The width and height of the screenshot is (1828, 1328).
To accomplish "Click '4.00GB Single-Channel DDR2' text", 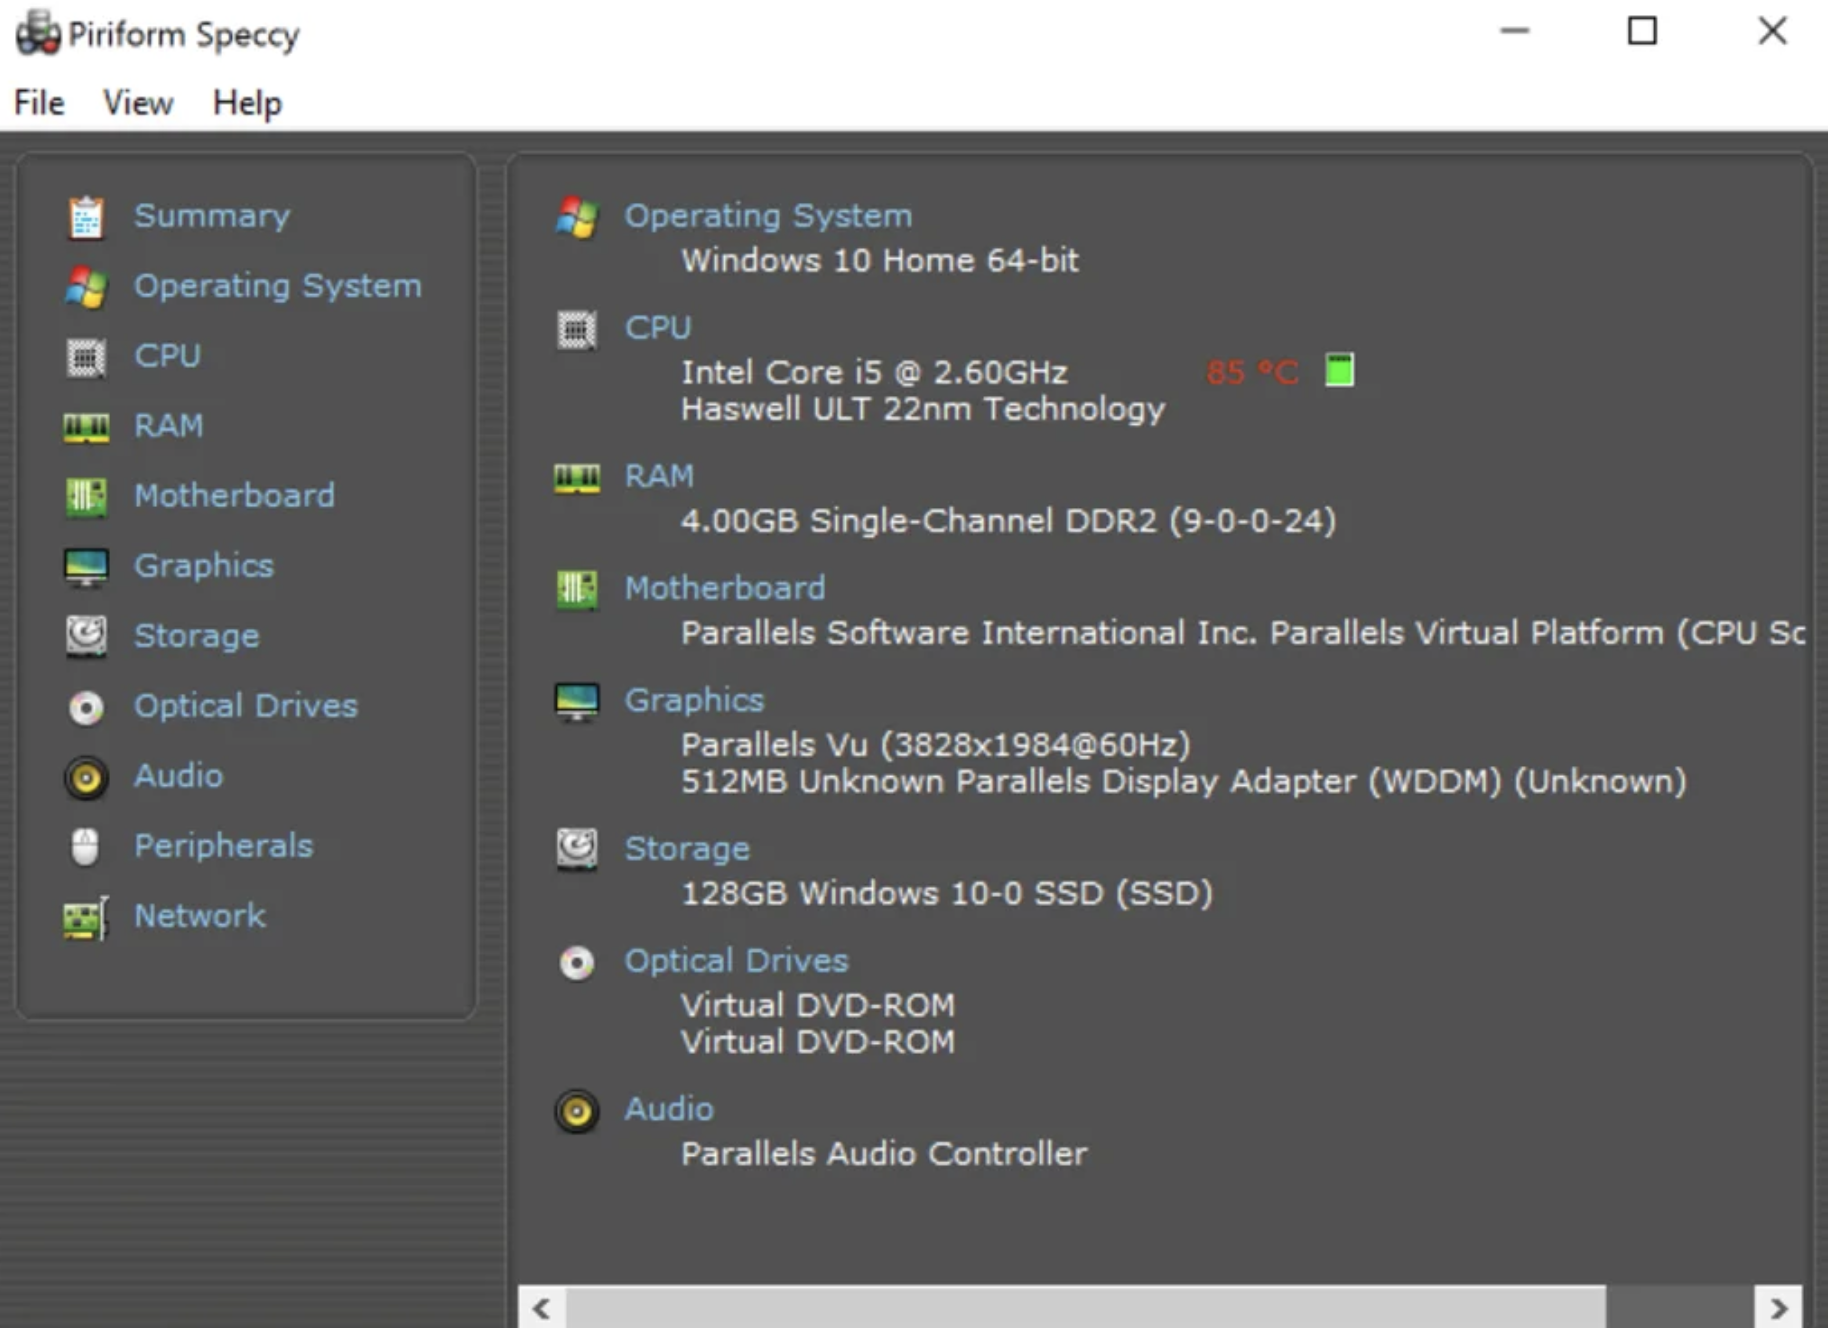I will pyautogui.click(x=919, y=521).
